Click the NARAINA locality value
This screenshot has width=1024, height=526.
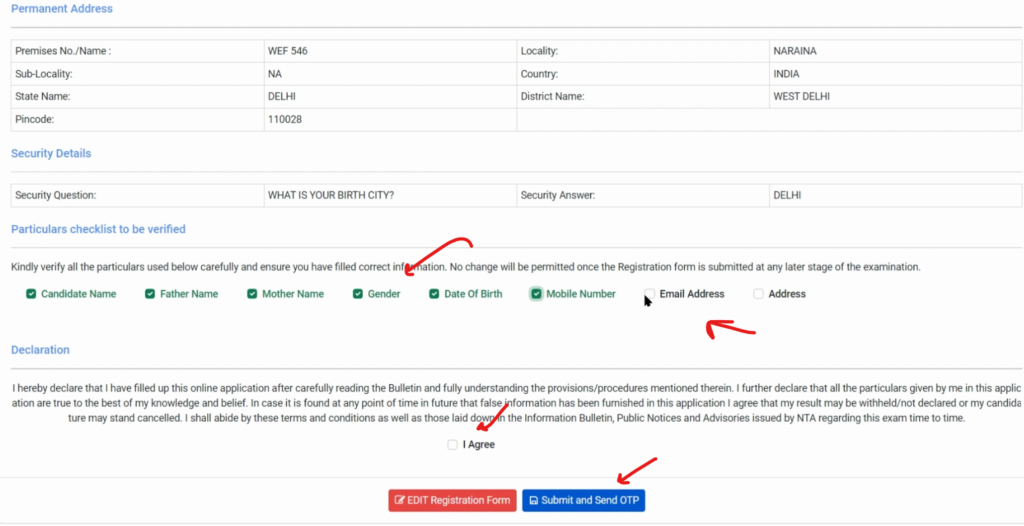[x=795, y=51]
